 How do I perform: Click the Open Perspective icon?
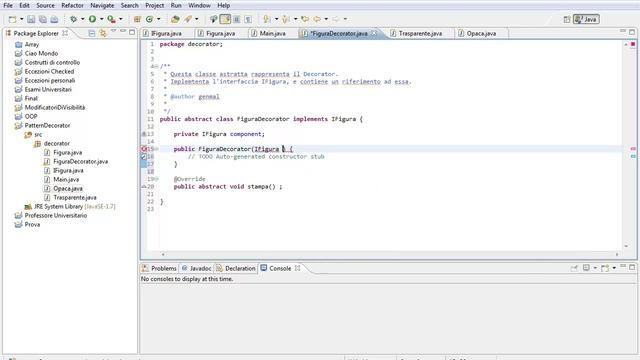point(567,19)
